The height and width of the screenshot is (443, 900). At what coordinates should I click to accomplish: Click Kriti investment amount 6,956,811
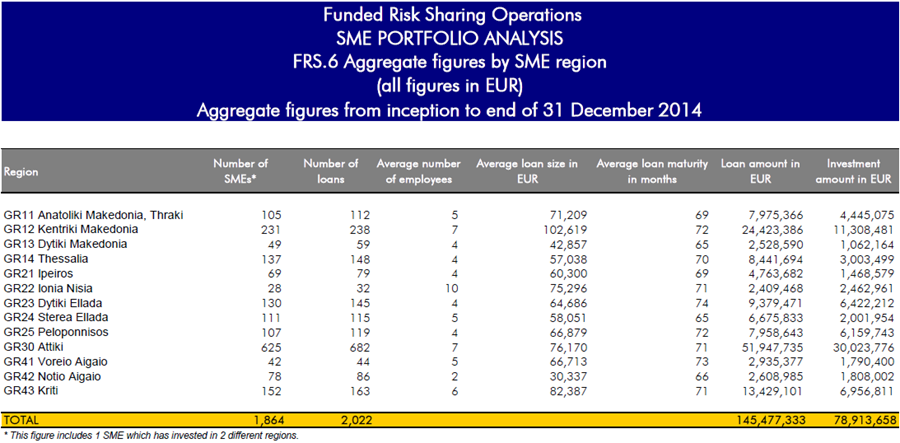tap(868, 391)
